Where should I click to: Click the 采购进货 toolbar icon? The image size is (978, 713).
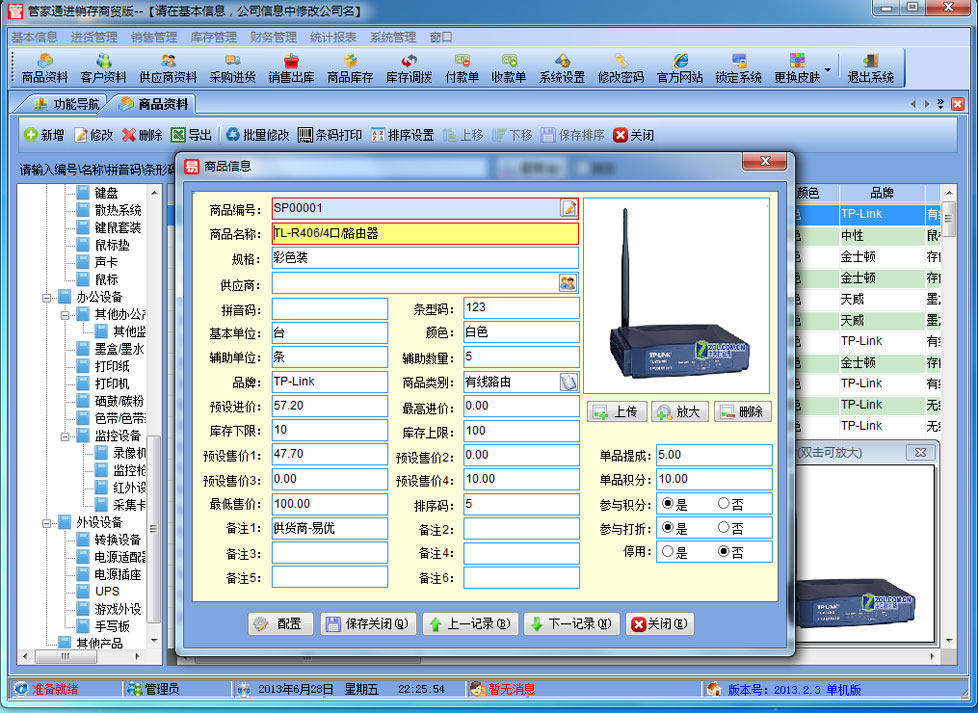coord(232,68)
